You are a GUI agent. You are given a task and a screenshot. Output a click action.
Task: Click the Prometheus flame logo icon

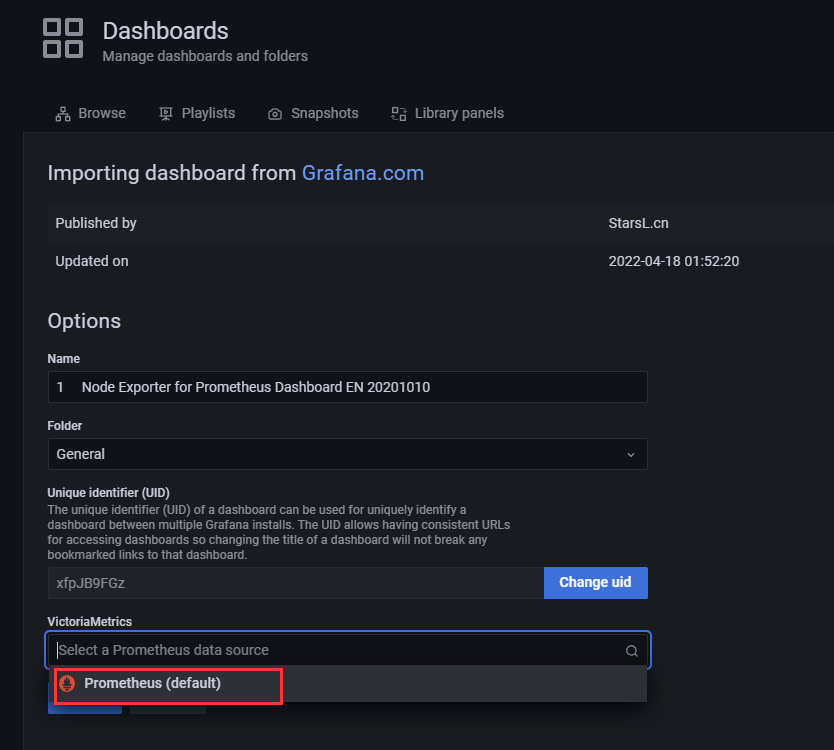point(67,683)
